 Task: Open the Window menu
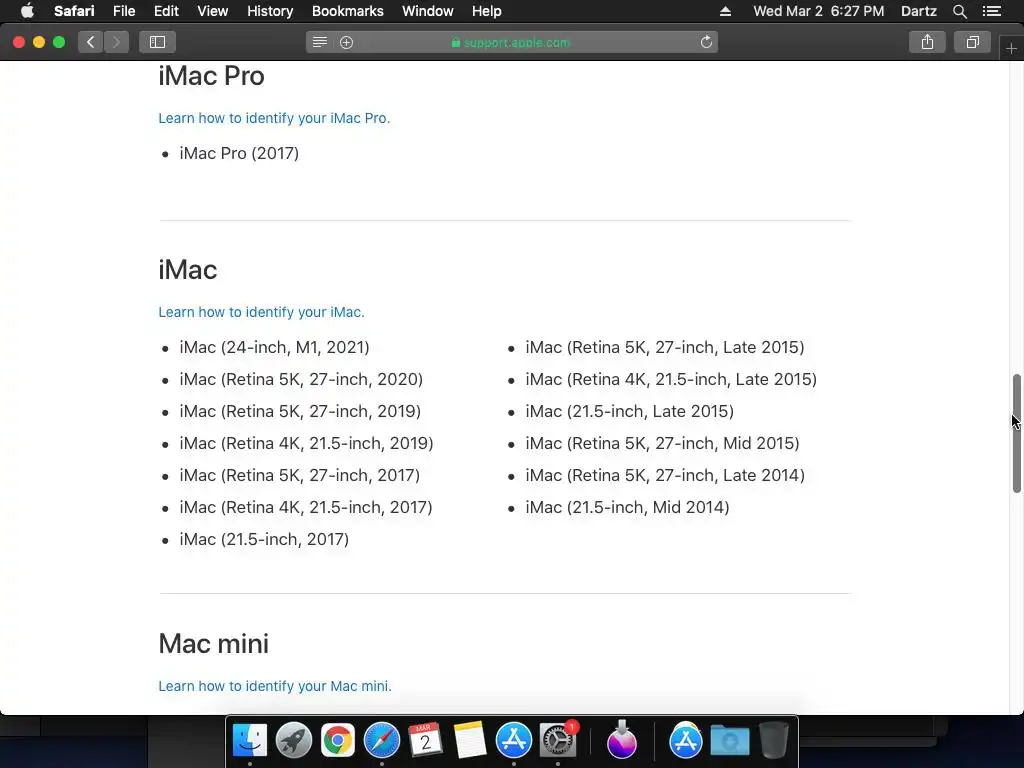(427, 11)
